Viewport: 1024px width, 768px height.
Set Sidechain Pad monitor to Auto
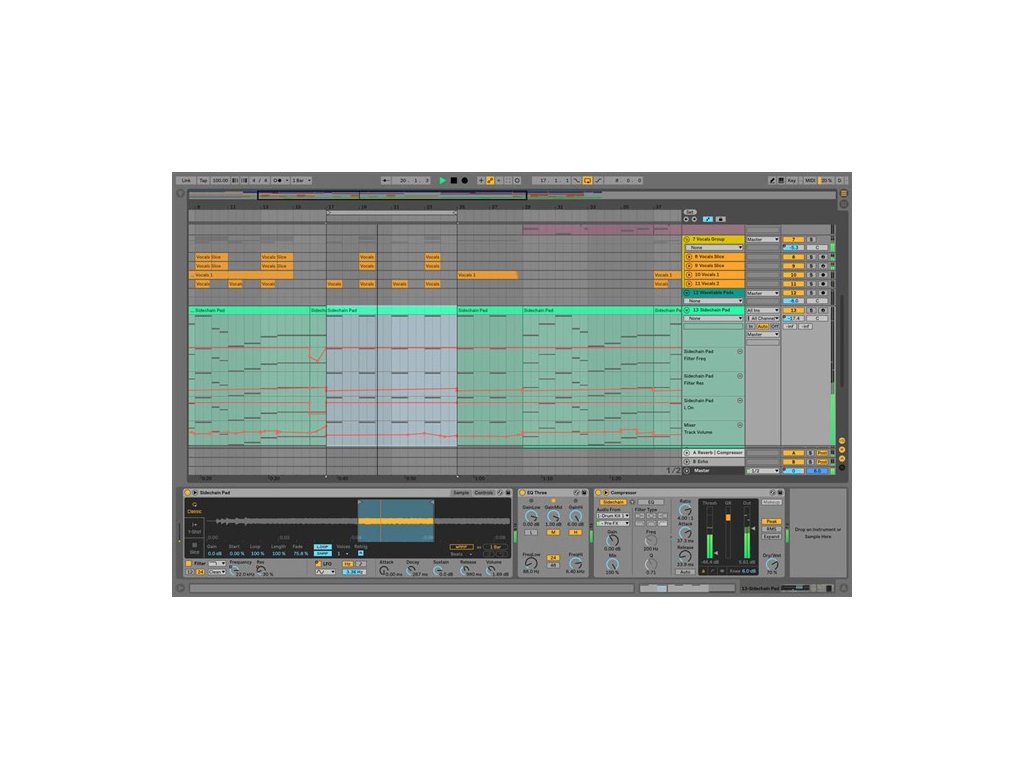[763, 326]
